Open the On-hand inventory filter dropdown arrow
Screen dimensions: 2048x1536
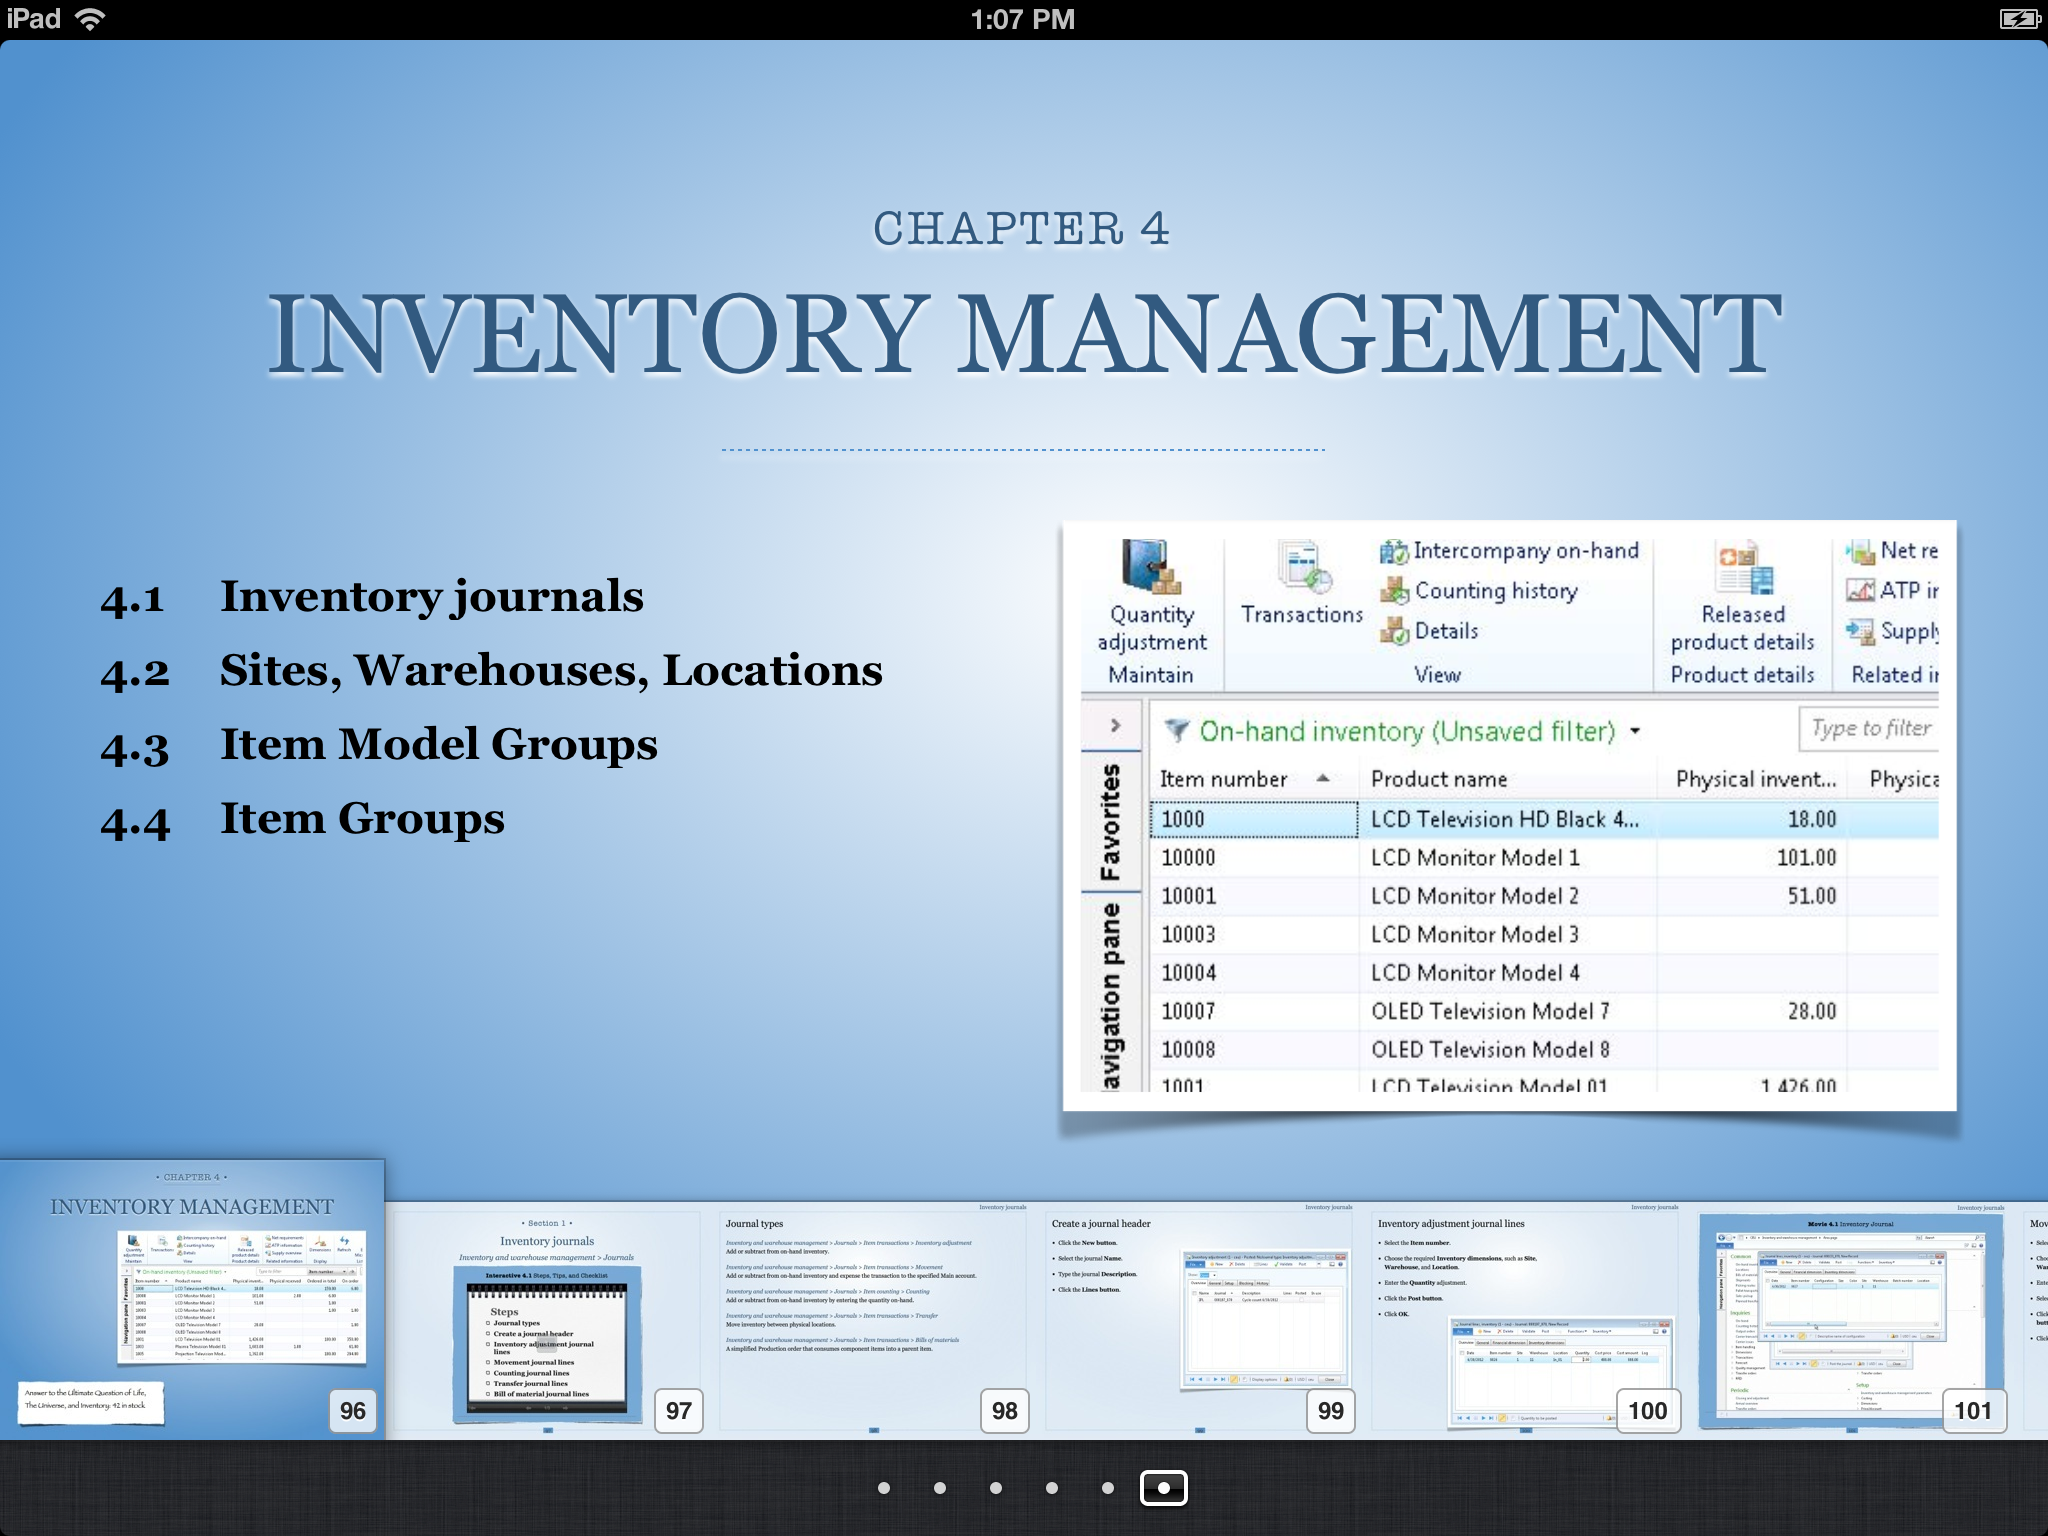pos(1635,731)
